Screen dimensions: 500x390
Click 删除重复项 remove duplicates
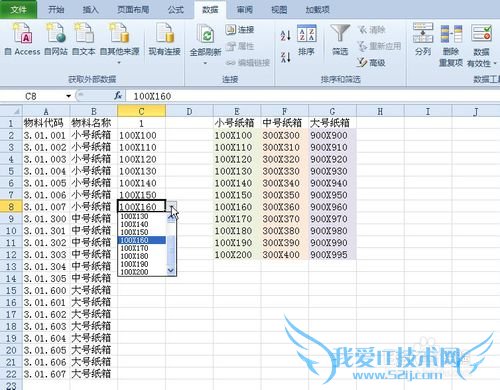(451, 45)
